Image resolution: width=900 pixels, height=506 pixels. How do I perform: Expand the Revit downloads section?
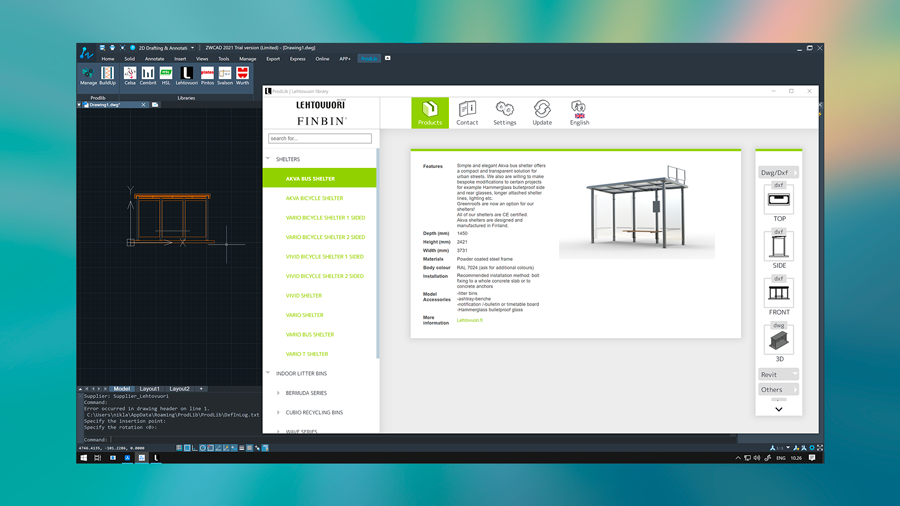pos(778,374)
